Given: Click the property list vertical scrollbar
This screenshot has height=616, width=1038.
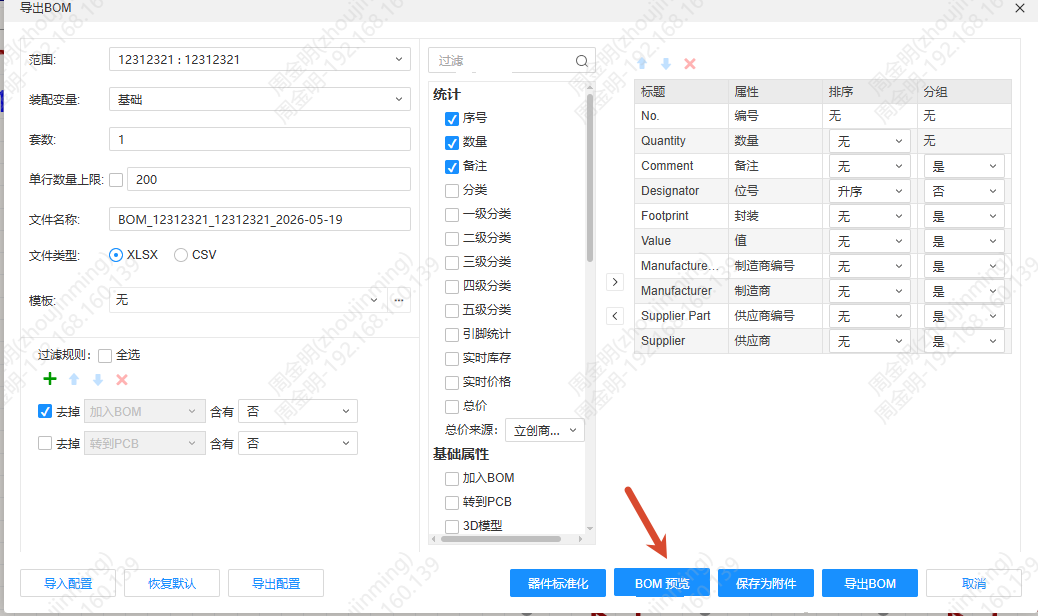Looking at the screenshot, I should 589,177.
